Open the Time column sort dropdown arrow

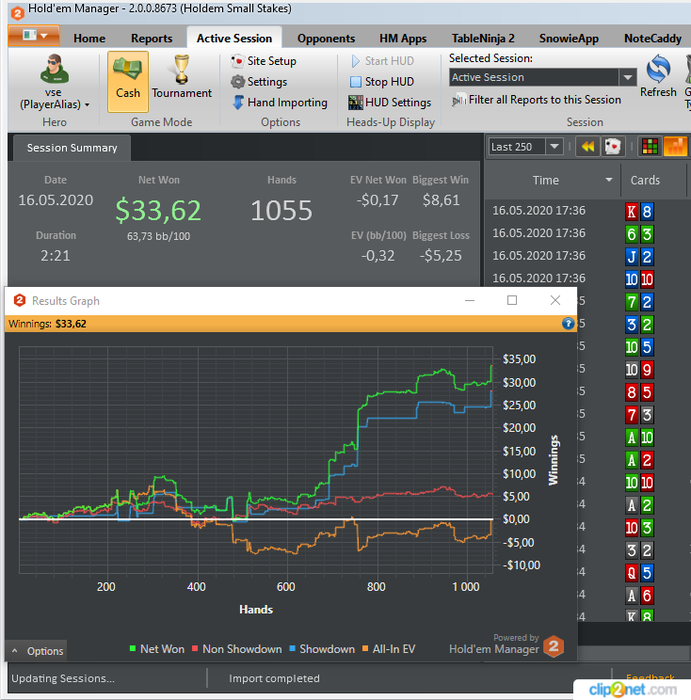point(608,180)
